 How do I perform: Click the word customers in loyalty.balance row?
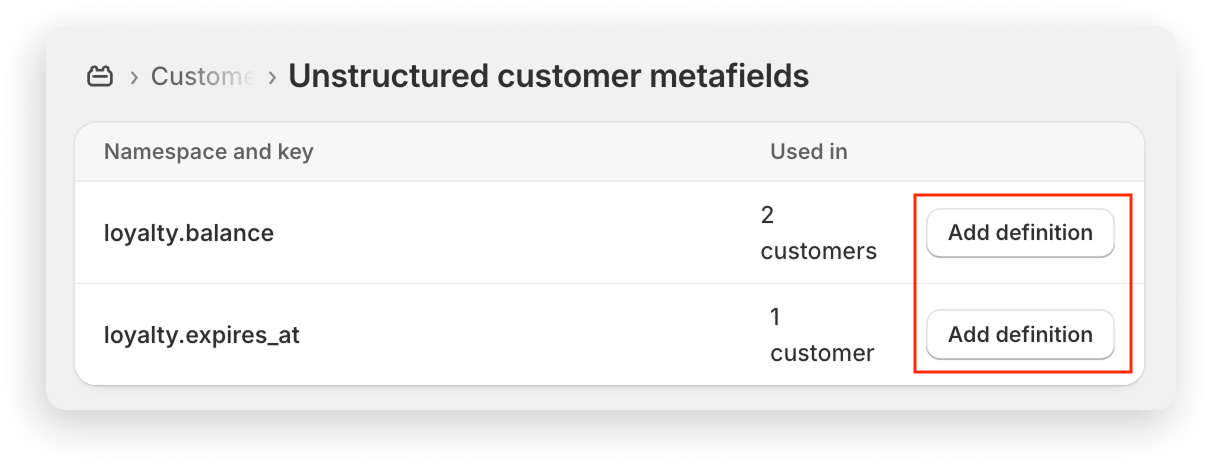coord(818,251)
